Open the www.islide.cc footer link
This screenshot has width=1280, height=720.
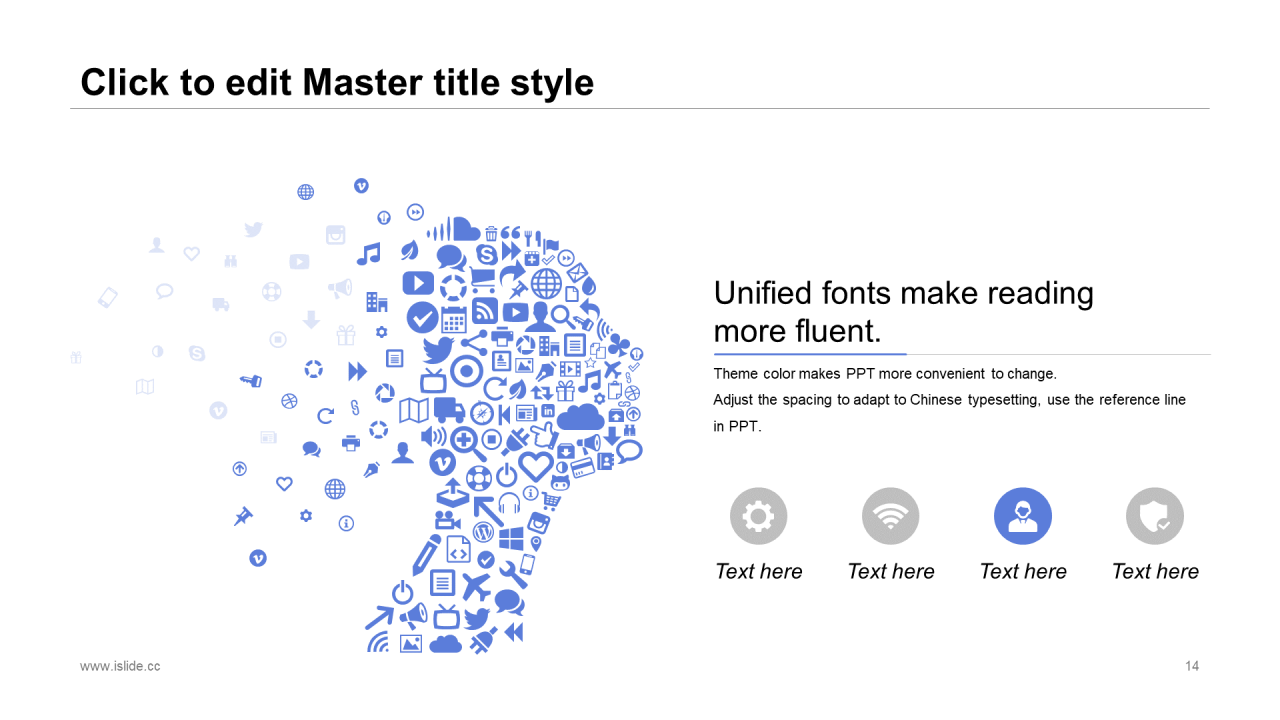[120, 666]
